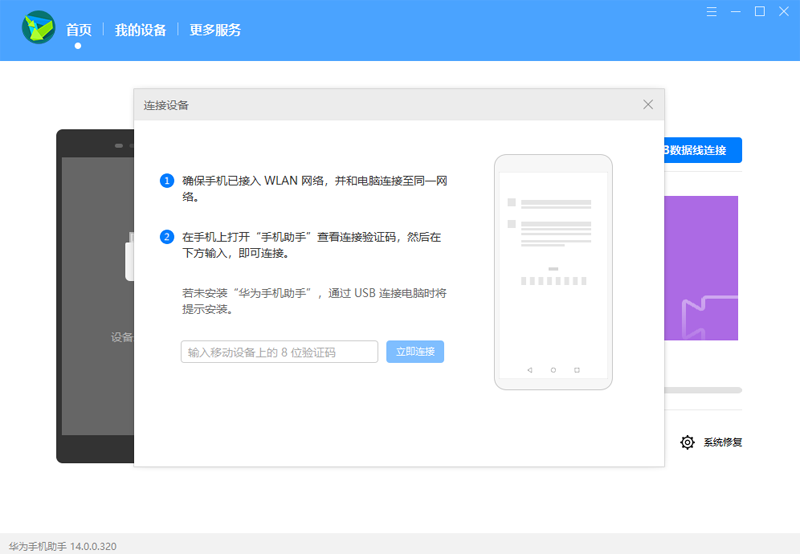The width and height of the screenshot is (800, 554).
Task: Switch to the 首页 tab
Action: tap(78, 30)
